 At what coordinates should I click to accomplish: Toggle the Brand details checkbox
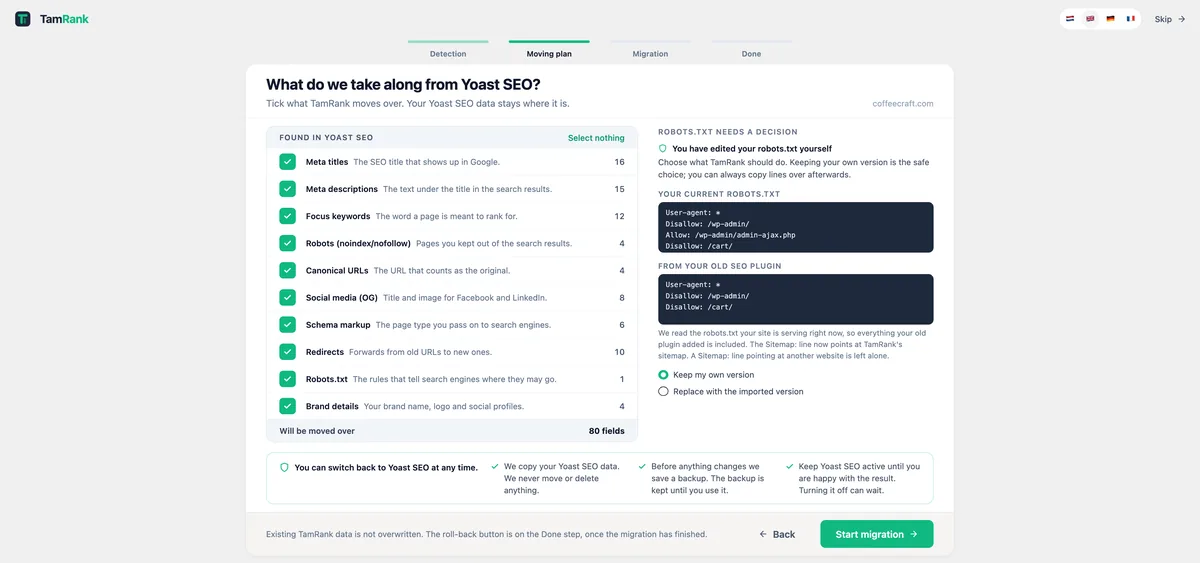click(288, 406)
